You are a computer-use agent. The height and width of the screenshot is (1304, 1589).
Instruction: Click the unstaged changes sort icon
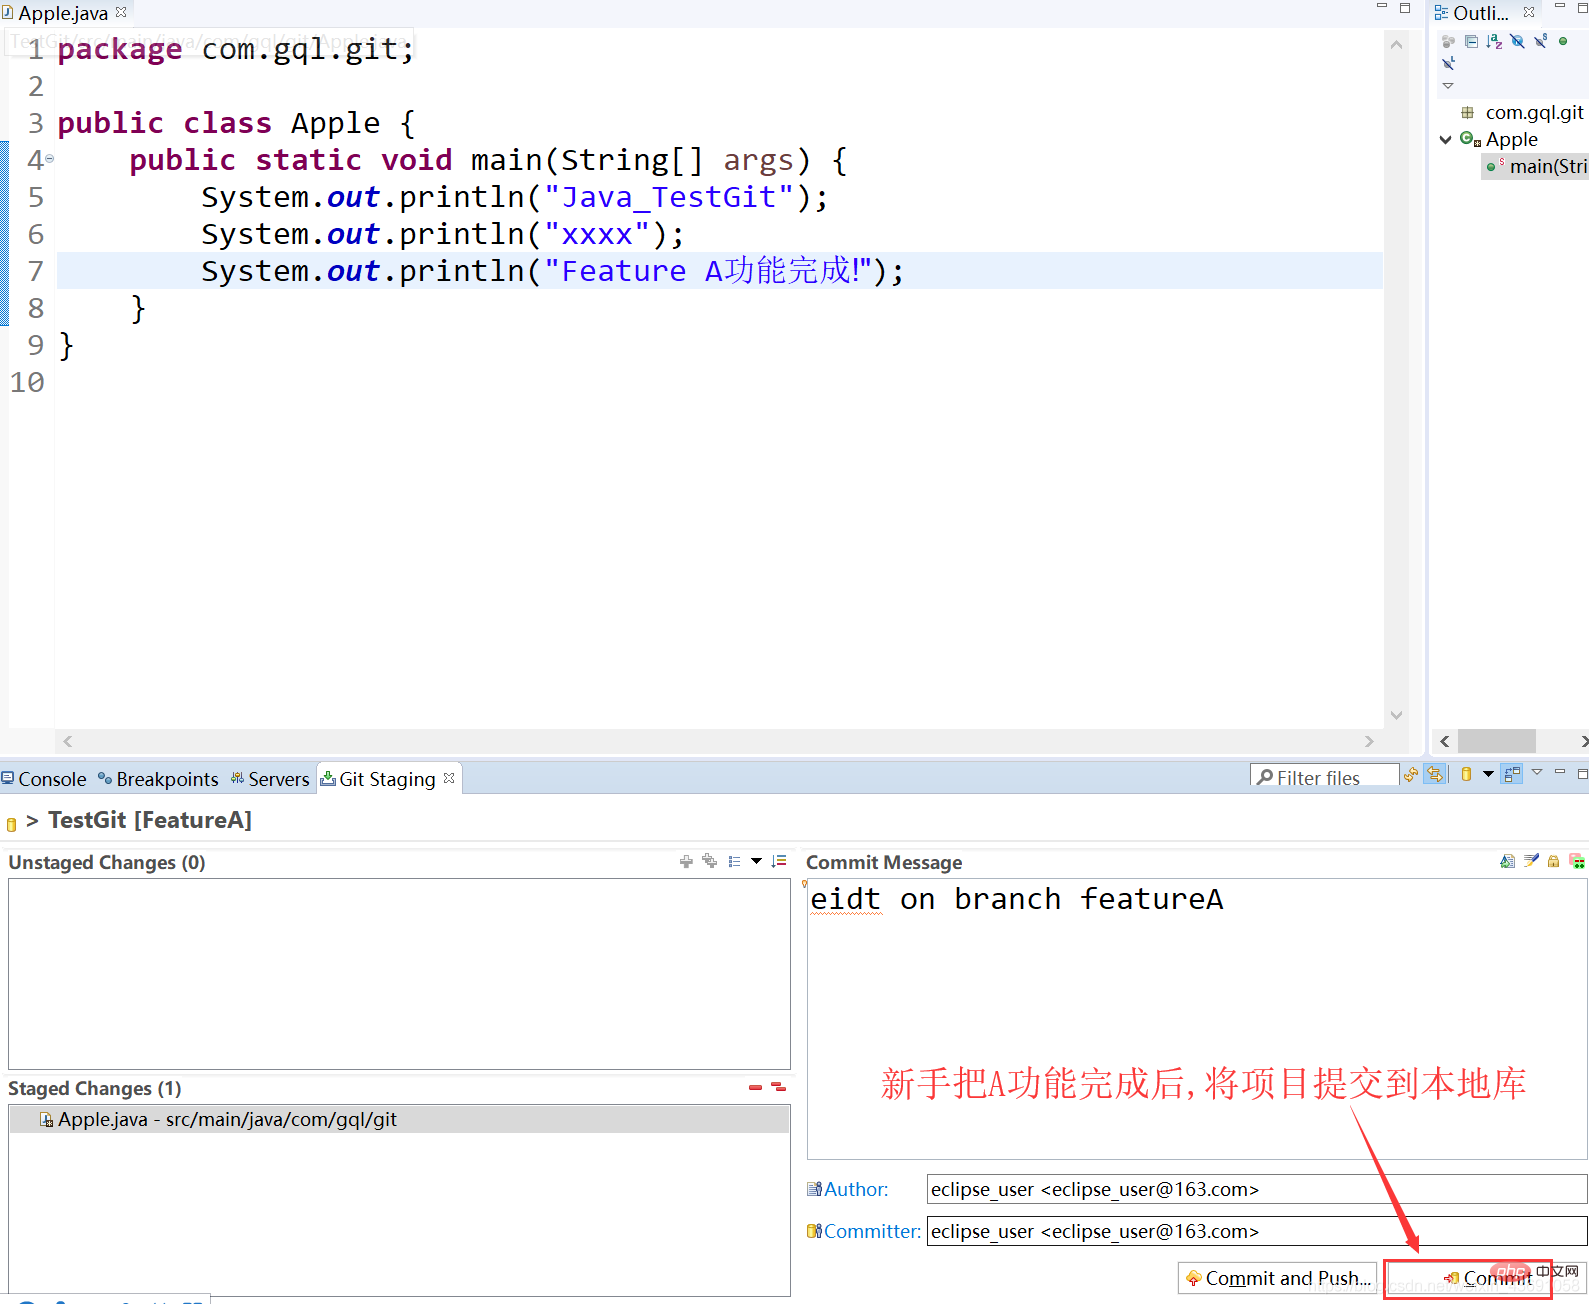click(x=779, y=861)
